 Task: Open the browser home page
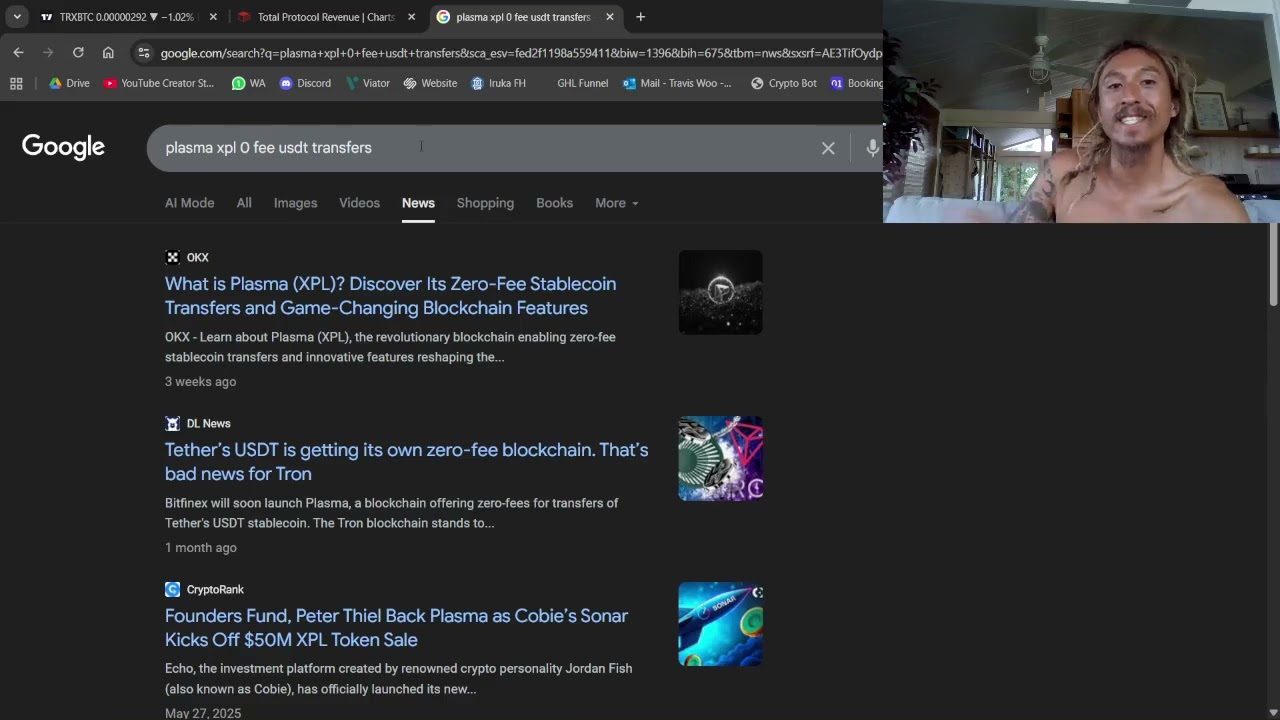click(108, 52)
